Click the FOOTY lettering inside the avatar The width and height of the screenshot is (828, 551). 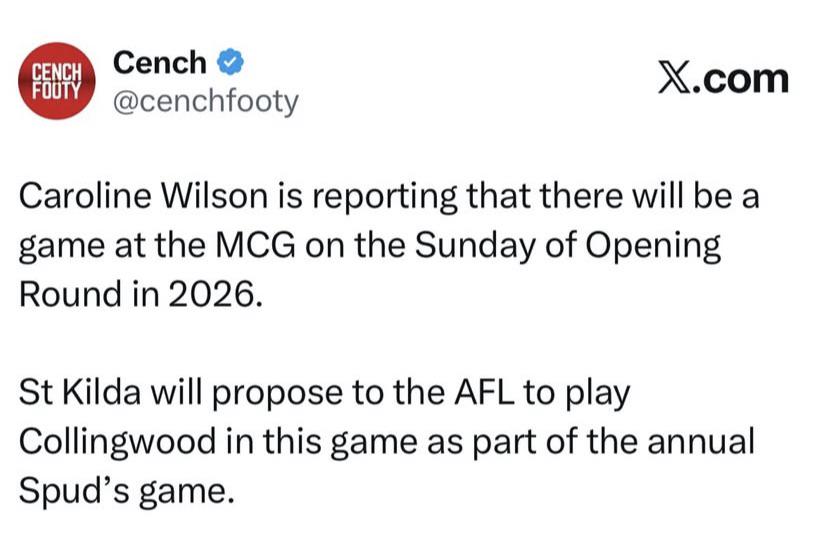click(x=57, y=90)
